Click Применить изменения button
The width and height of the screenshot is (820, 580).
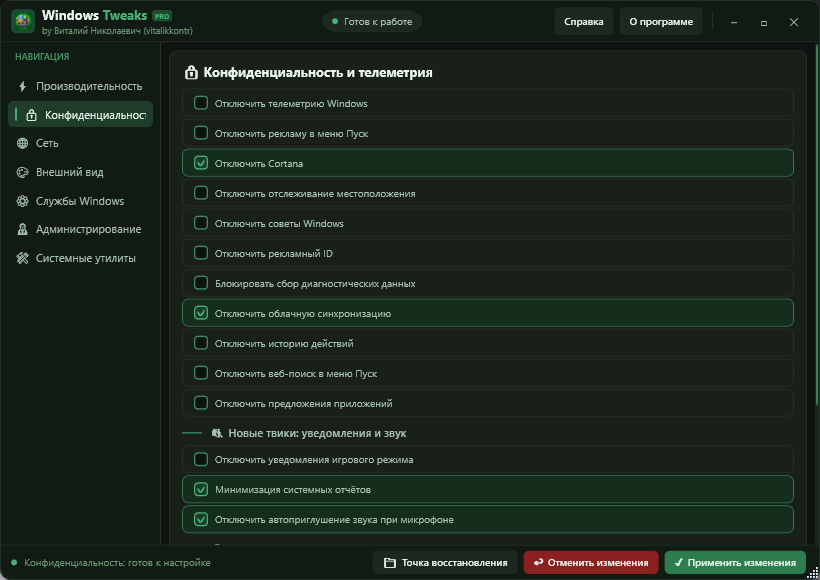(735, 563)
